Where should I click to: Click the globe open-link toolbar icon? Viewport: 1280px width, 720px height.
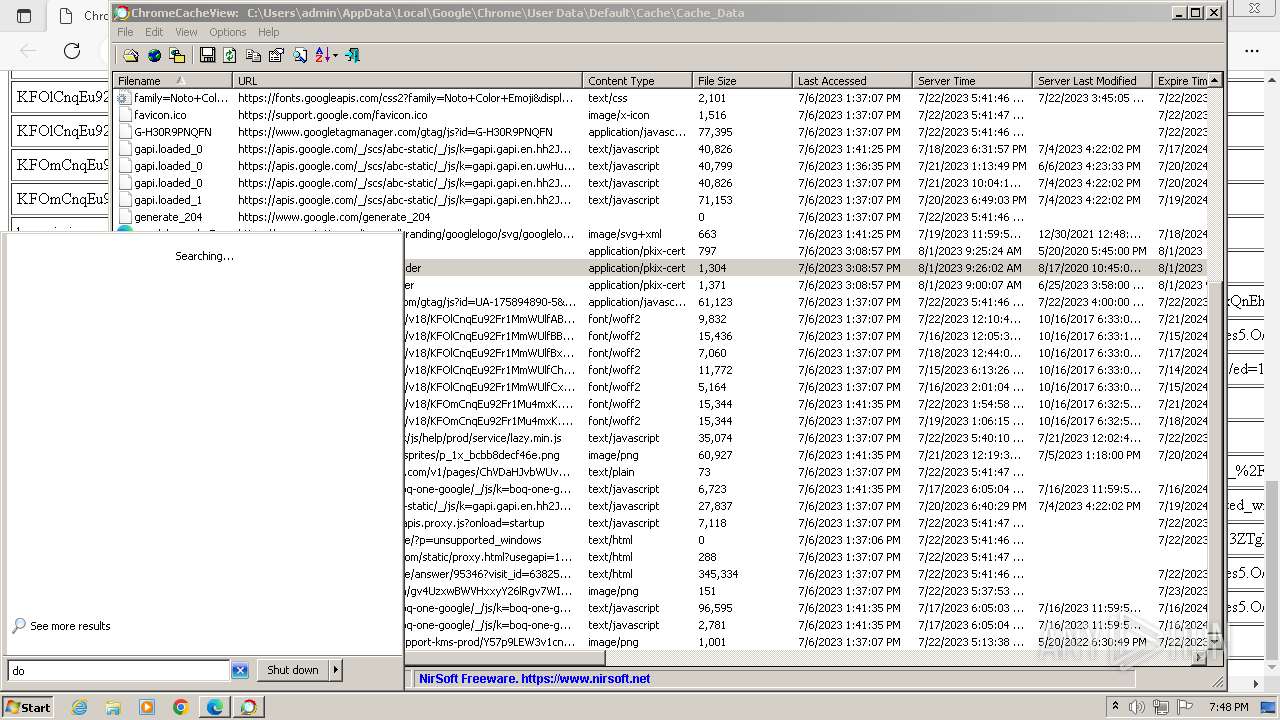click(x=154, y=55)
